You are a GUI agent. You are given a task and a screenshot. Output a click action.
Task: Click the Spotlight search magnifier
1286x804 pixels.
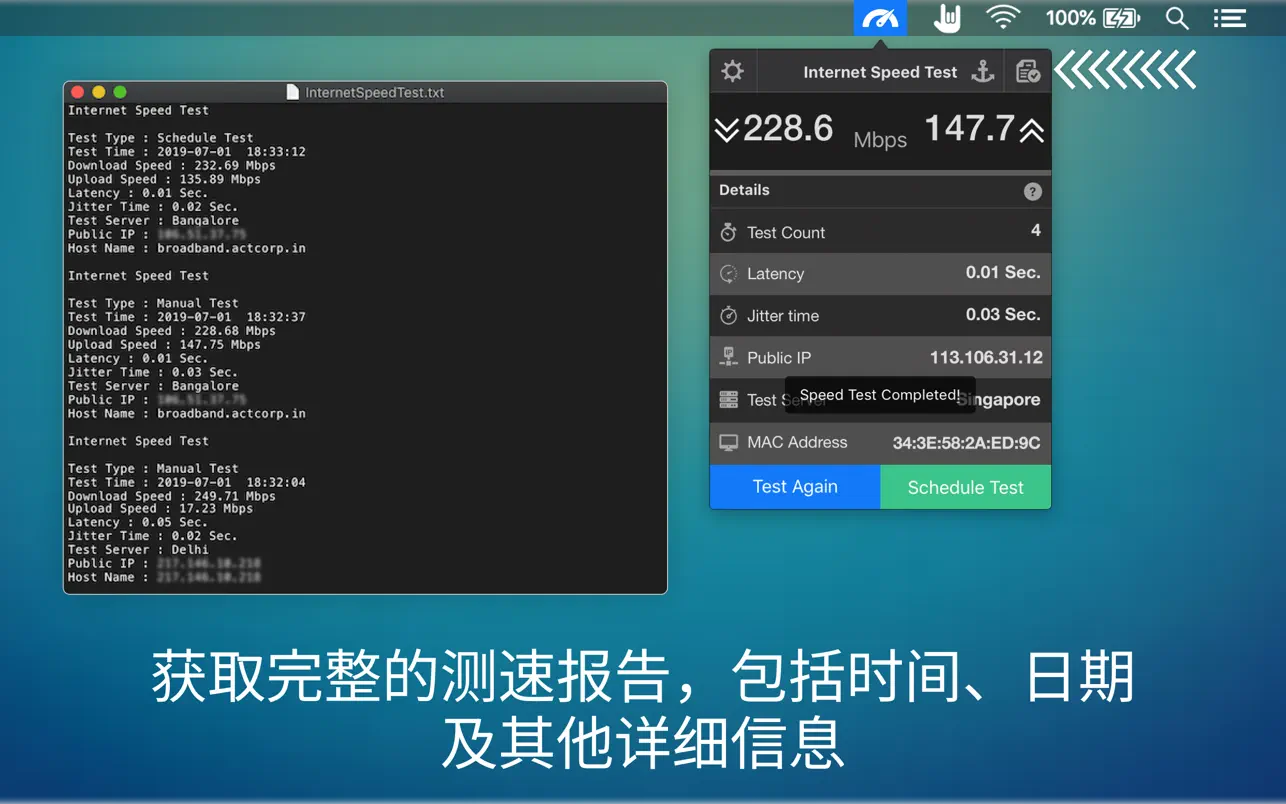pos(1177,17)
